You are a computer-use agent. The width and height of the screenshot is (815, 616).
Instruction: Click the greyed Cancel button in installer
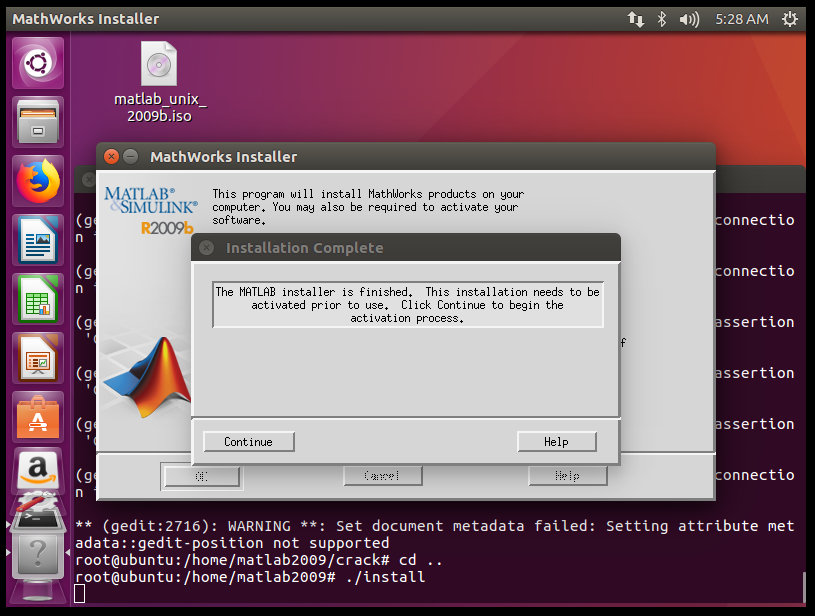click(383, 476)
